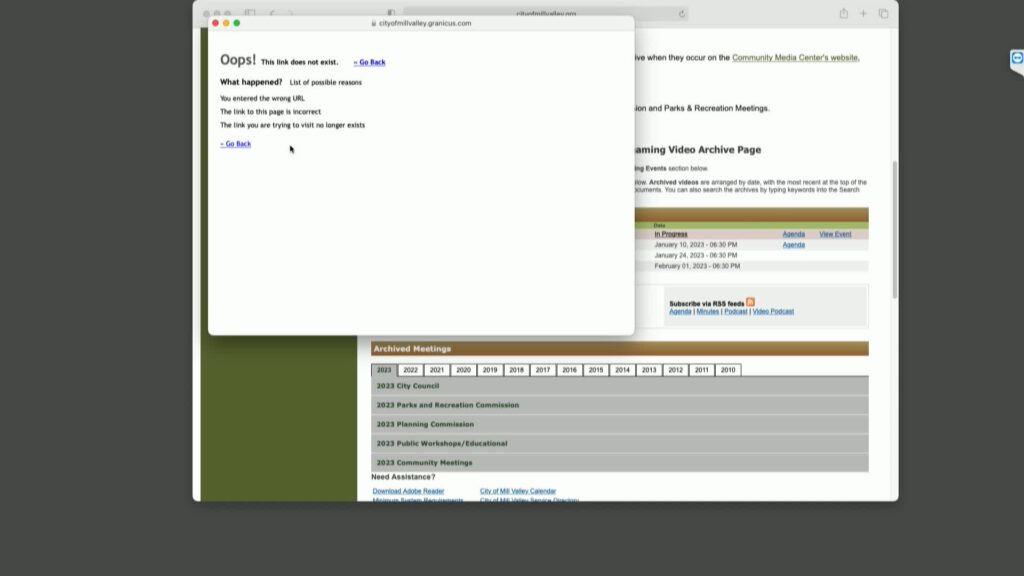Select the 2010 archive tab
This screenshot has height=576, width=1024.
tap(728, 370)
